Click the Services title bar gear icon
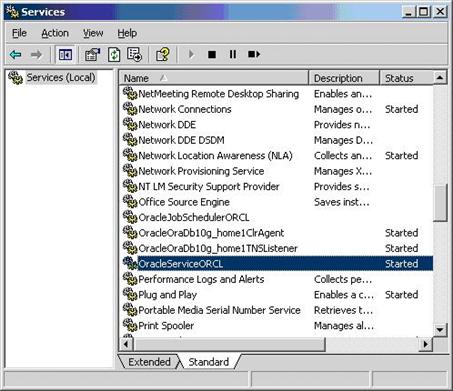 tap(13, 12)
